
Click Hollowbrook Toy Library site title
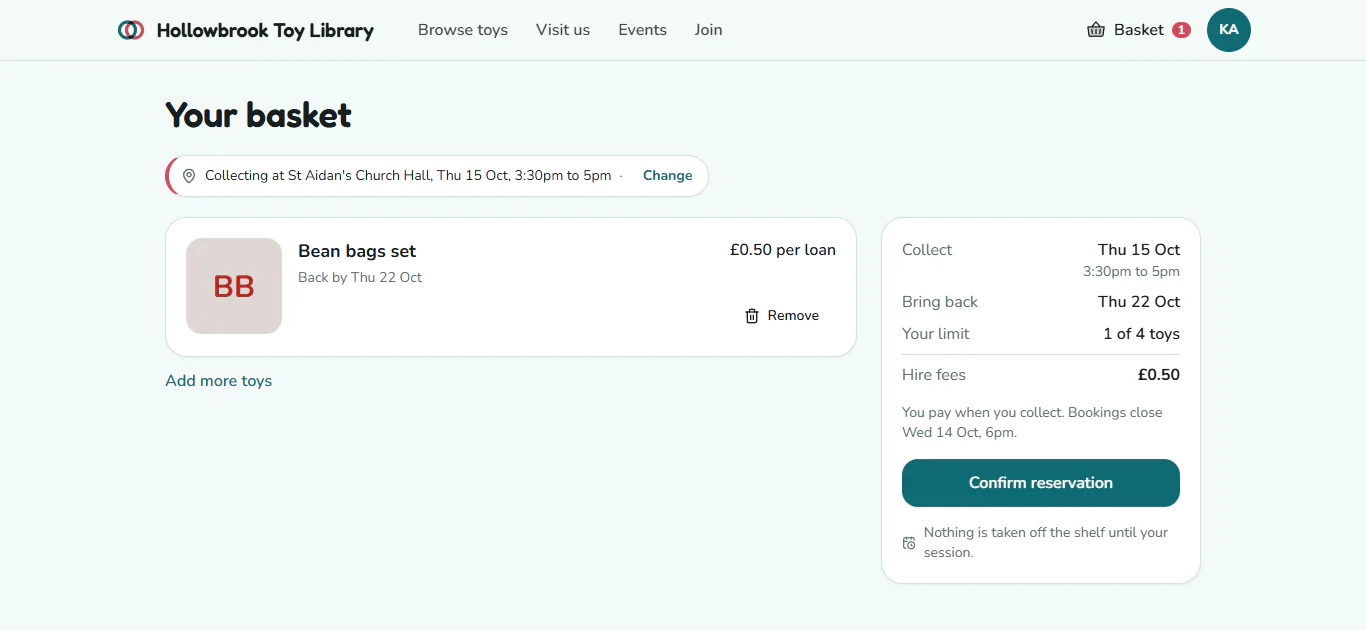point(265,30)
